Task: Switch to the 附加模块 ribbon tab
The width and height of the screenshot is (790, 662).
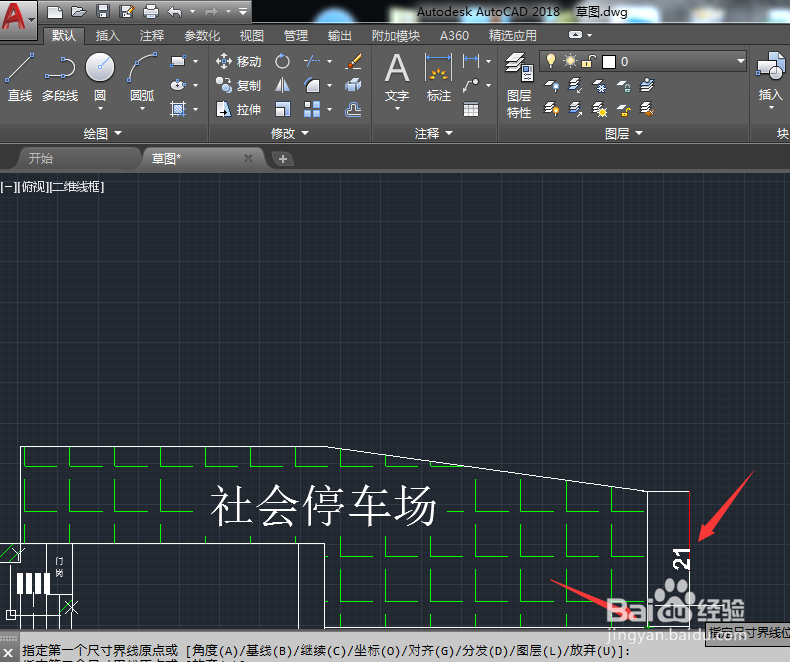Action: (x=396, y=36)
